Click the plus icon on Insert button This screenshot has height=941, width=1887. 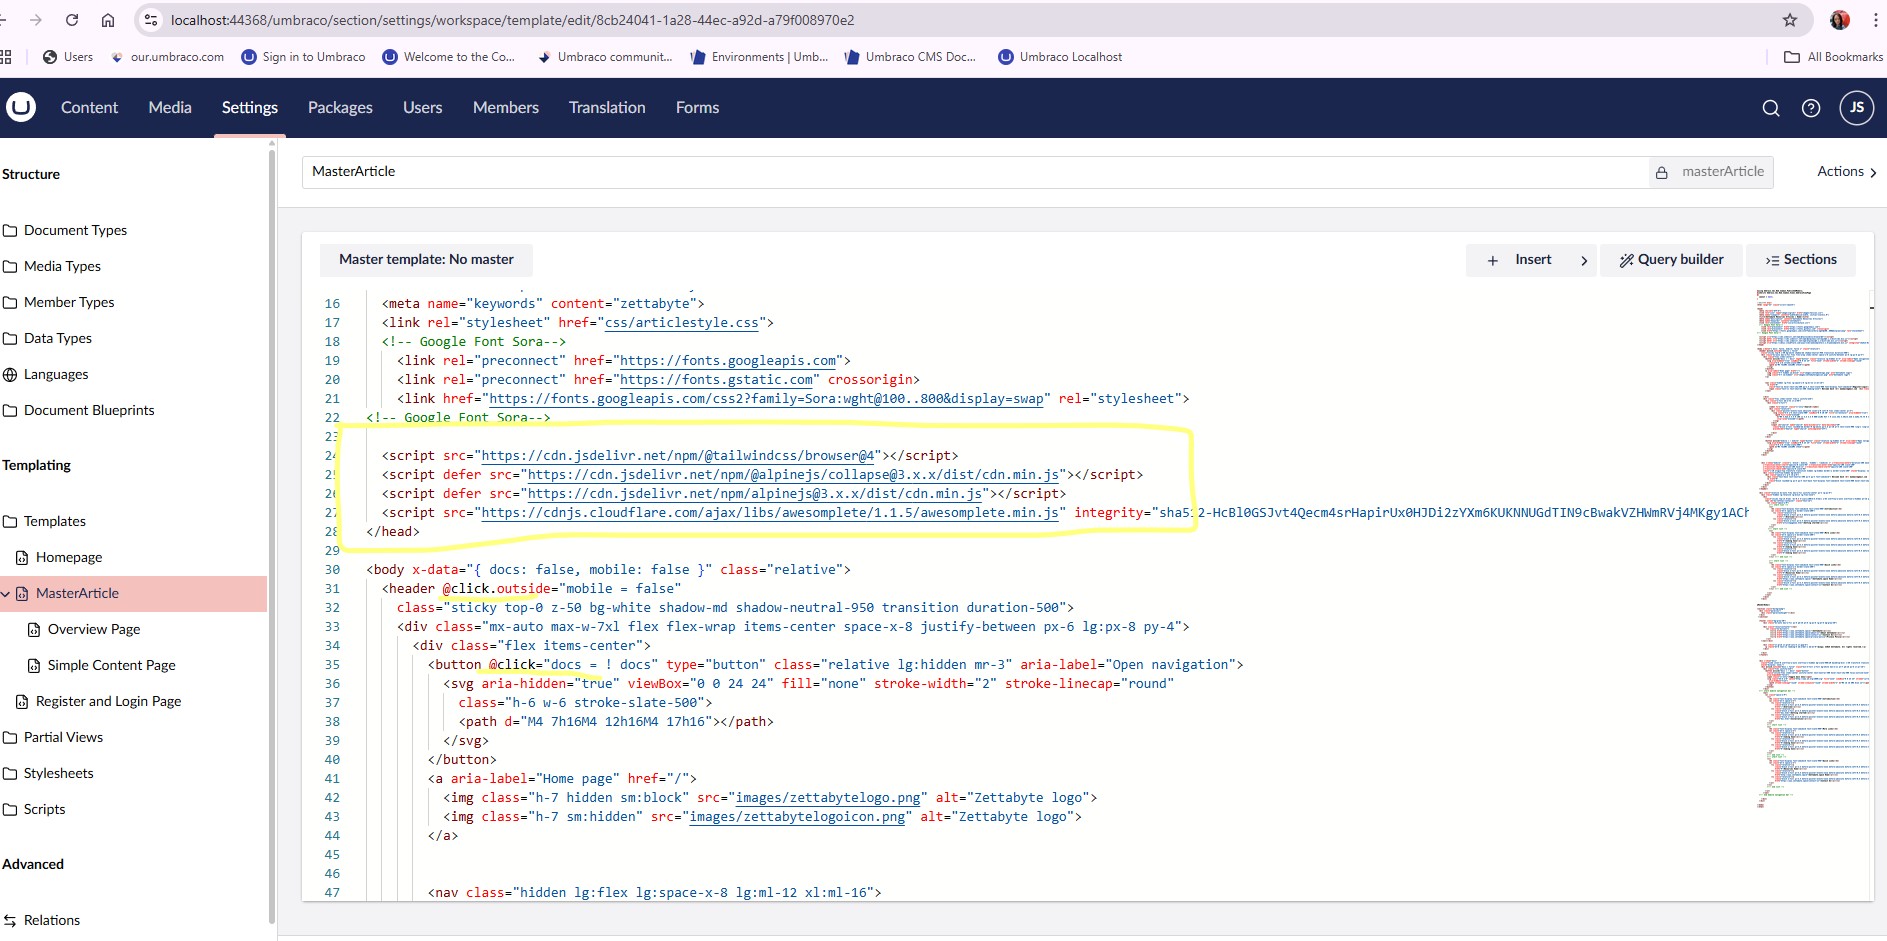point(1492,260)
